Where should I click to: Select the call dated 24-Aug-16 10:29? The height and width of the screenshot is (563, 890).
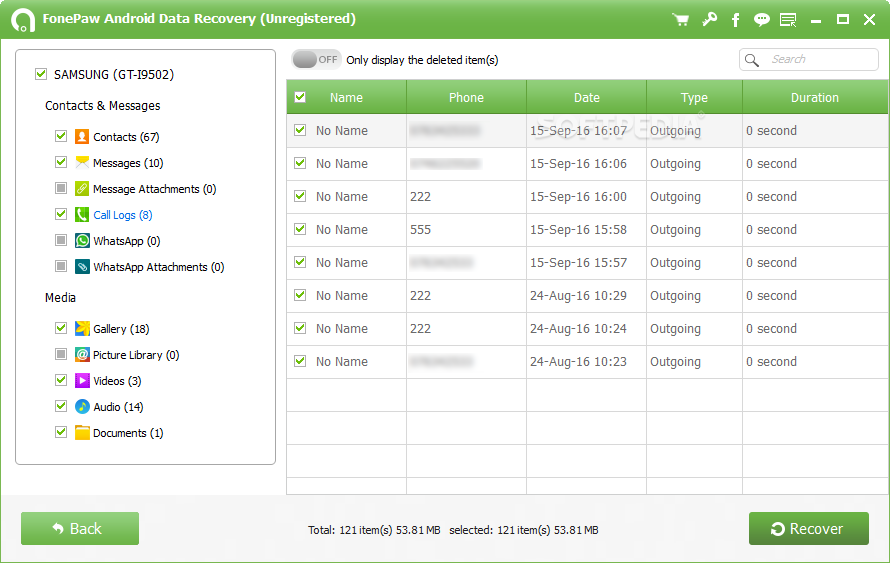tap(587, 296)
